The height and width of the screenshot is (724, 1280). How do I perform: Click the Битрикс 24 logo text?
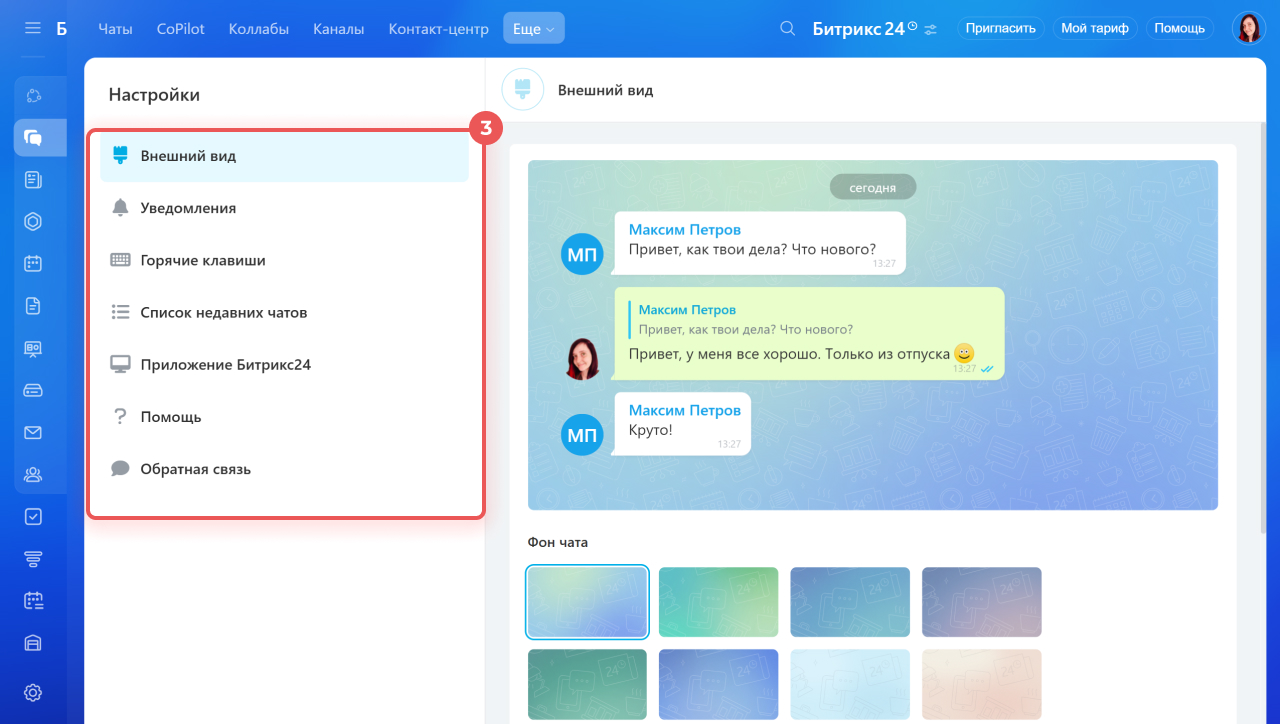click(858, 29)
